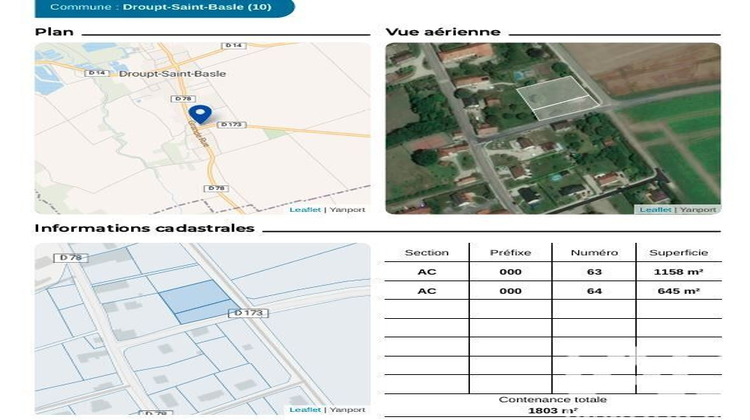Click prefix 000 in the parcel 63 row
750x420 pixels.
(x=510, y=272)
